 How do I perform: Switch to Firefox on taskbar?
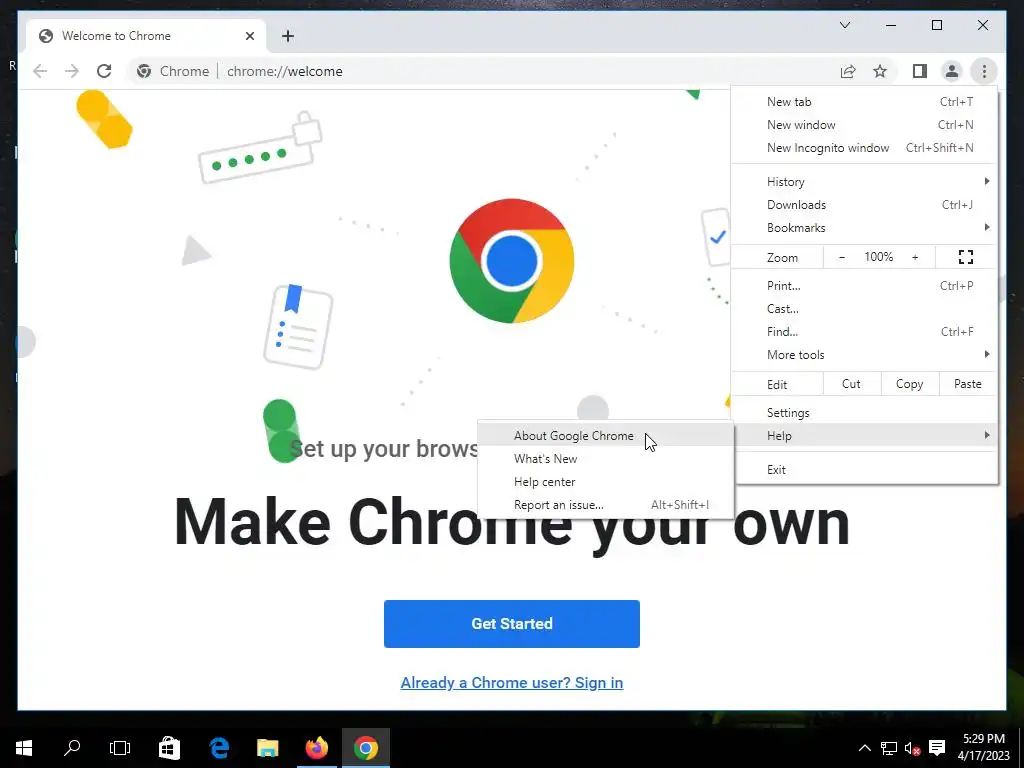pyautogui.click(x=317, y=748)
